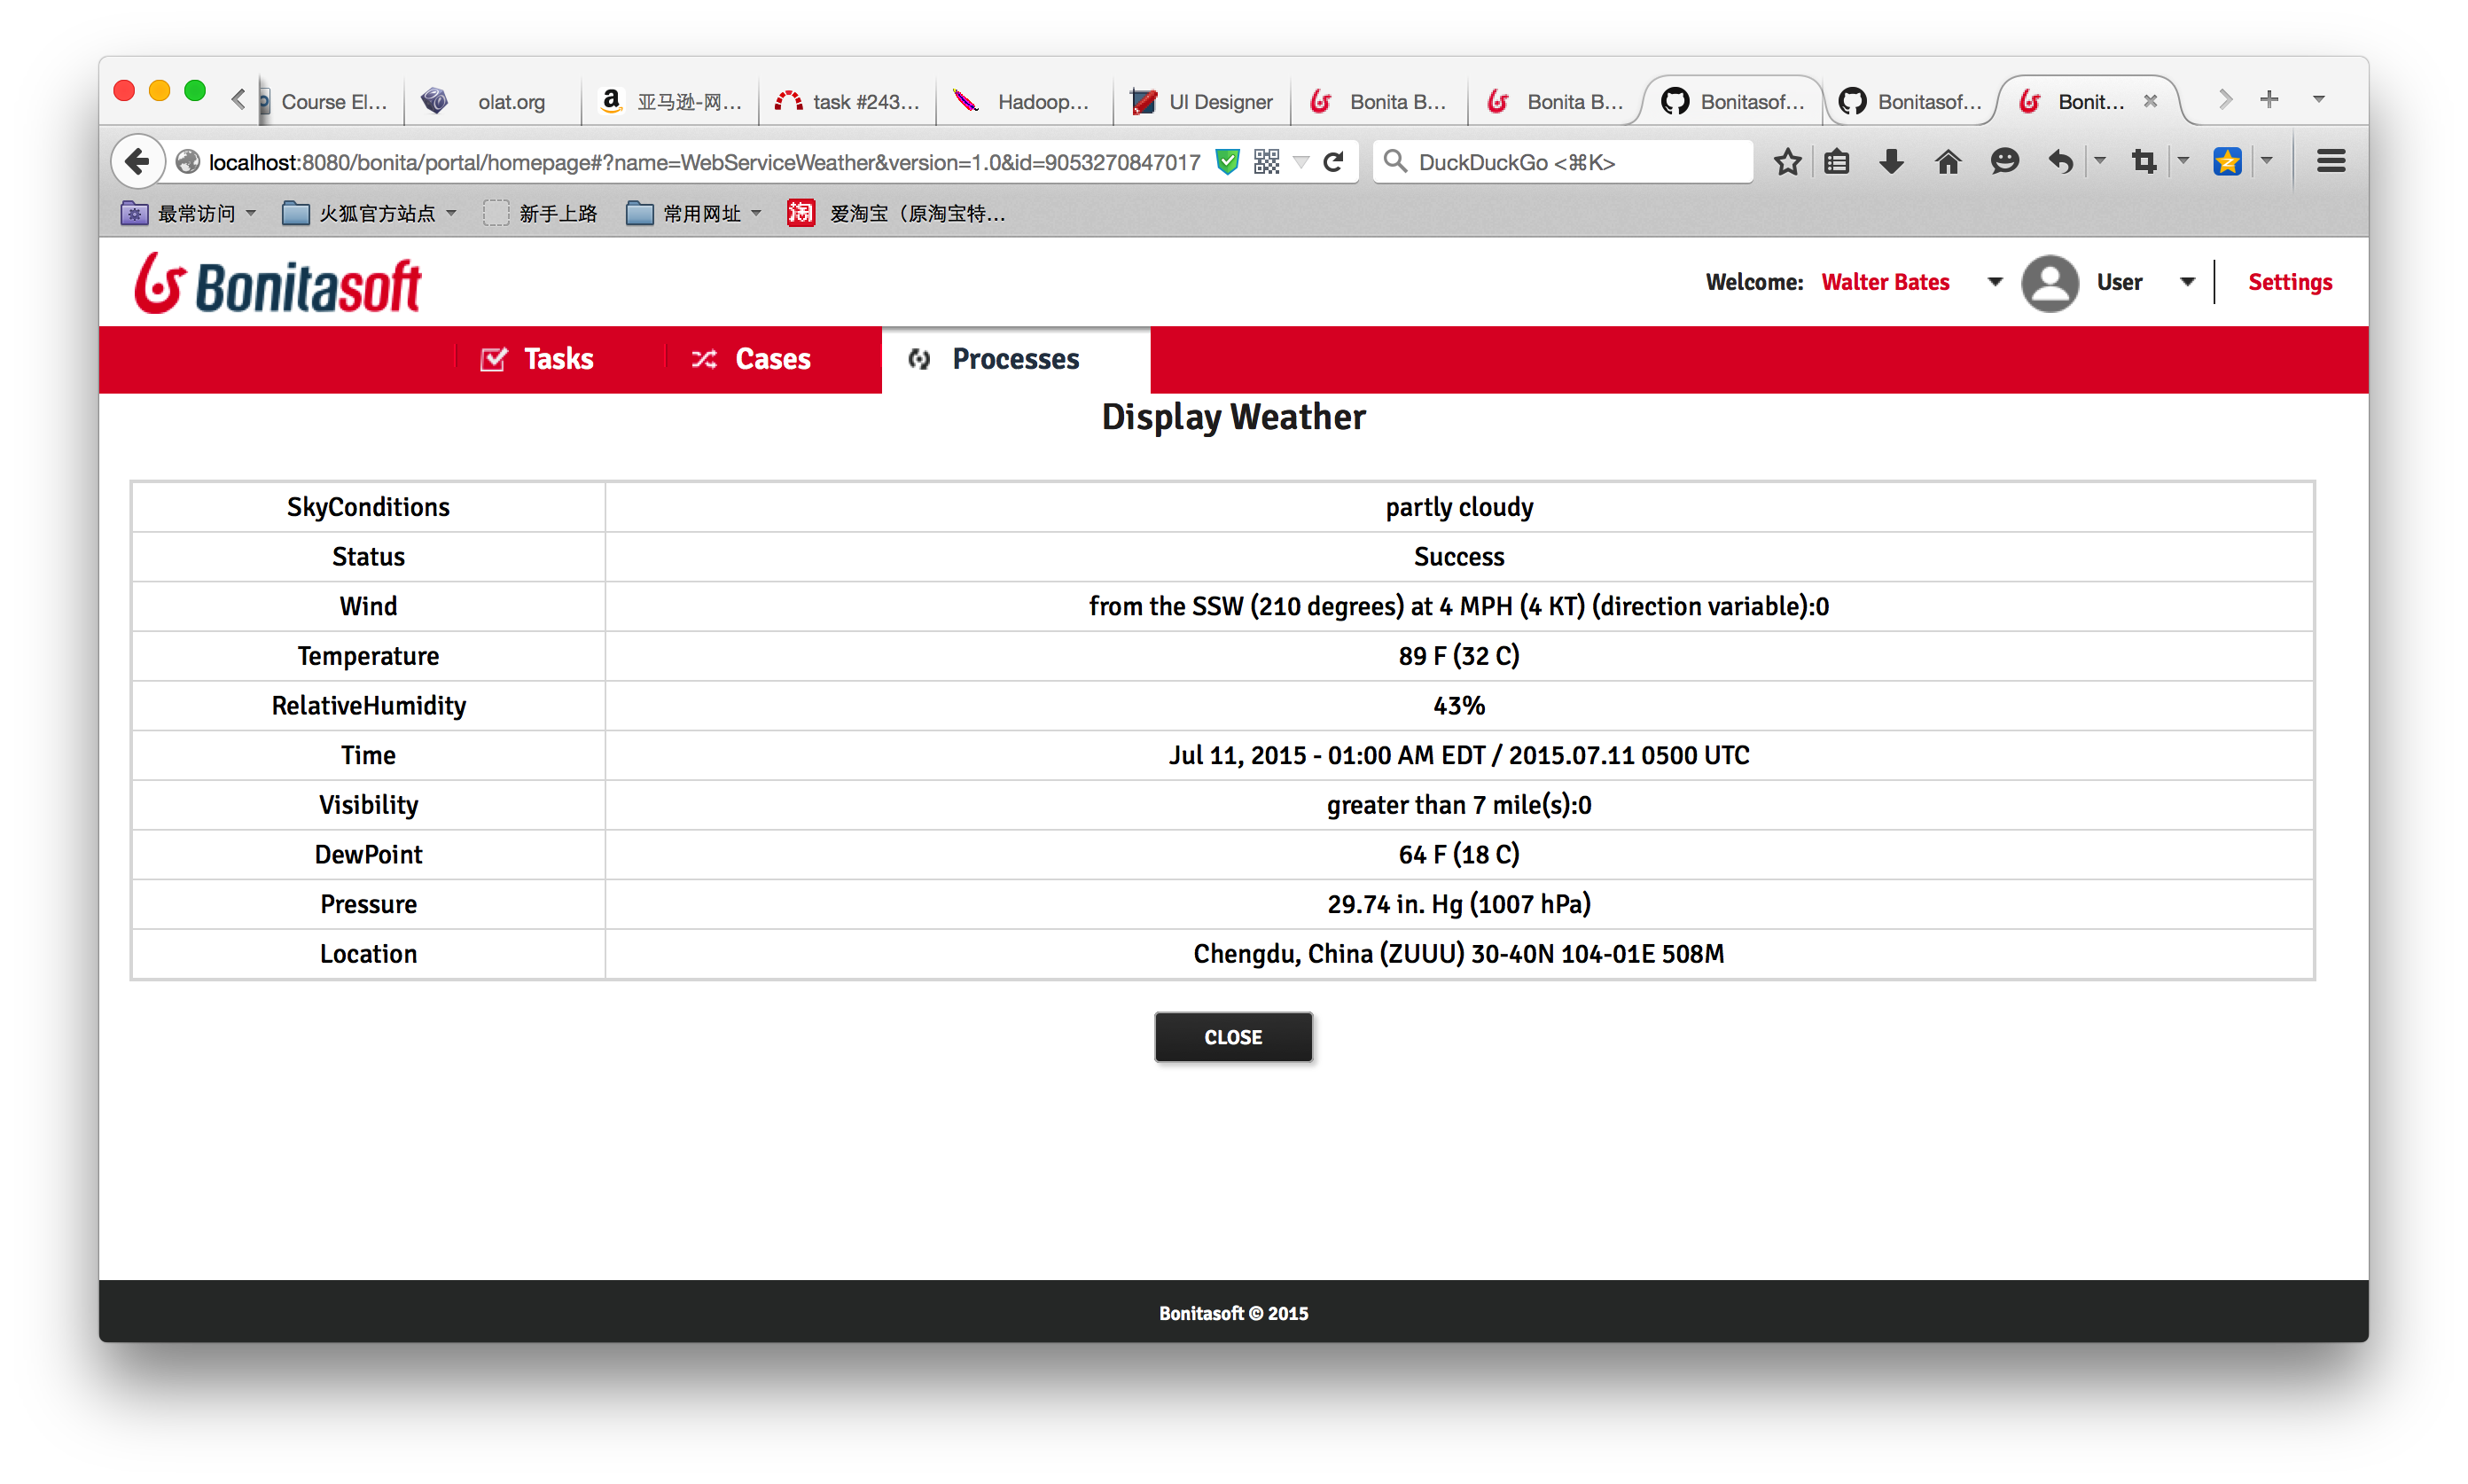Switch to the Cases tab
This screenshot has height=1484, width=2468.
(751, 359)
